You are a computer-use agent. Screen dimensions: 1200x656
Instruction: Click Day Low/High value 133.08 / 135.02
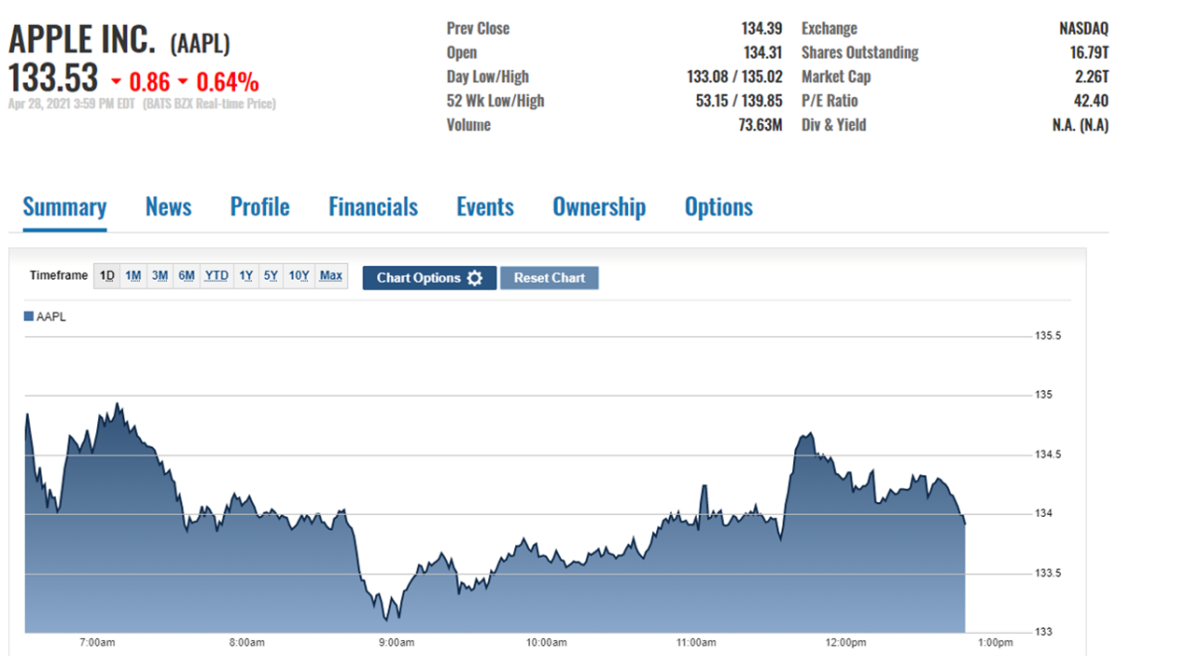(x=735, y=77)
